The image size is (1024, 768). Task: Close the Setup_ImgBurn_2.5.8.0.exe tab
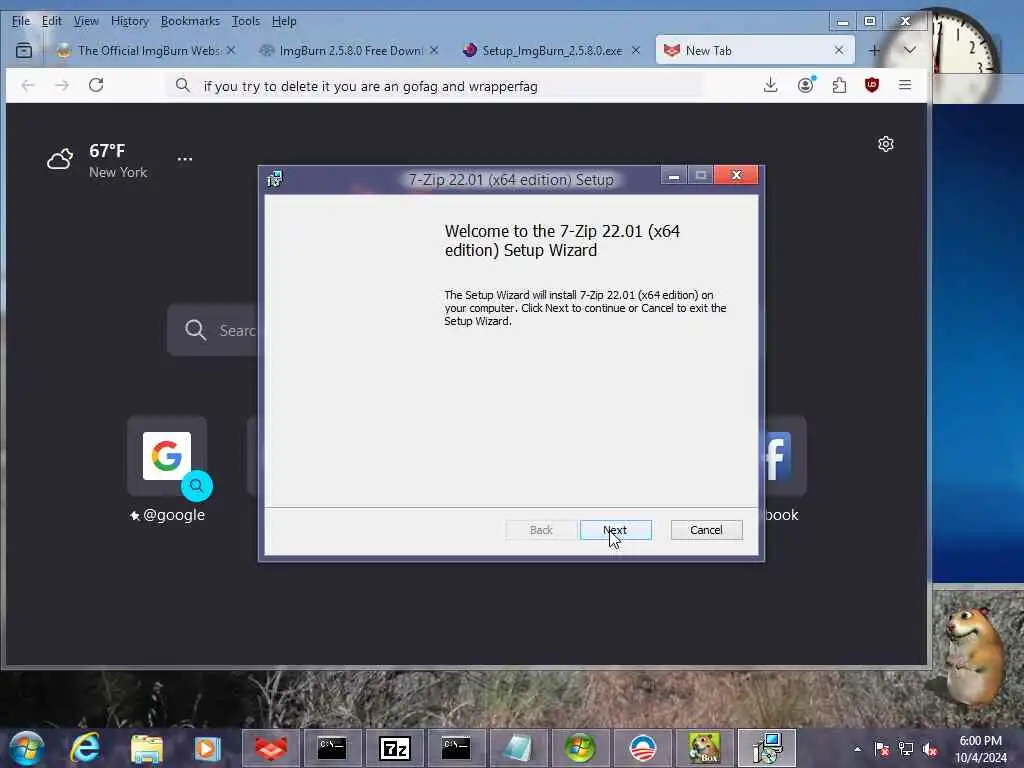coord(635,50)
